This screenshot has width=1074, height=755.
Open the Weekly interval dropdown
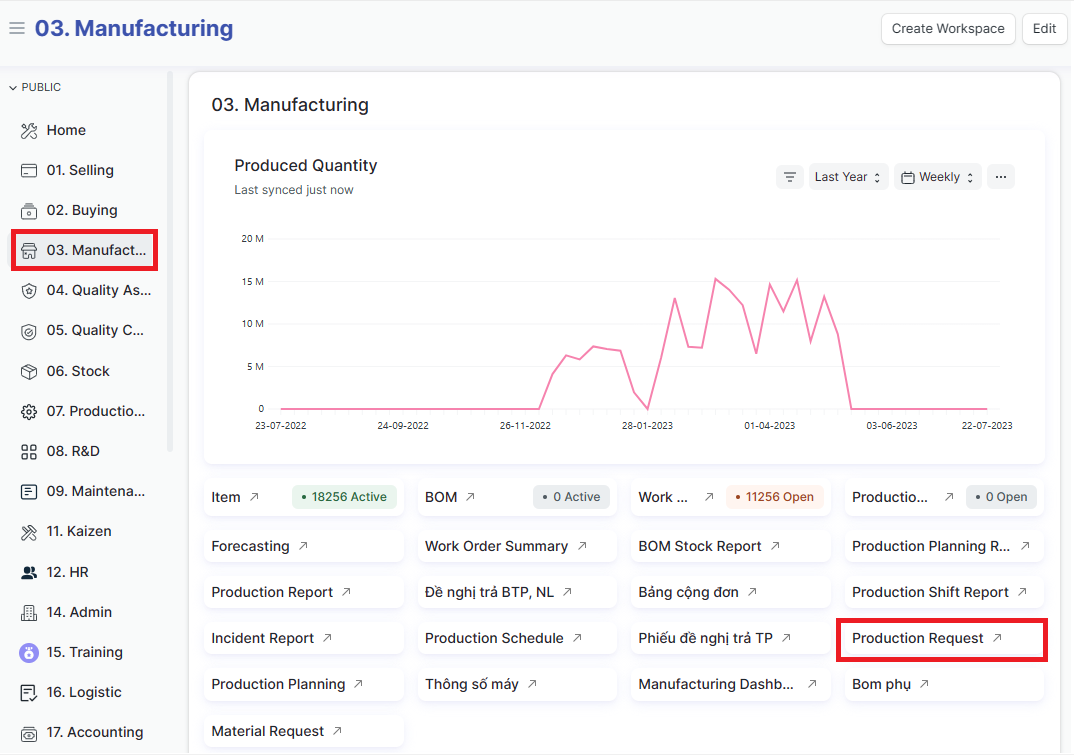(937, 177)
